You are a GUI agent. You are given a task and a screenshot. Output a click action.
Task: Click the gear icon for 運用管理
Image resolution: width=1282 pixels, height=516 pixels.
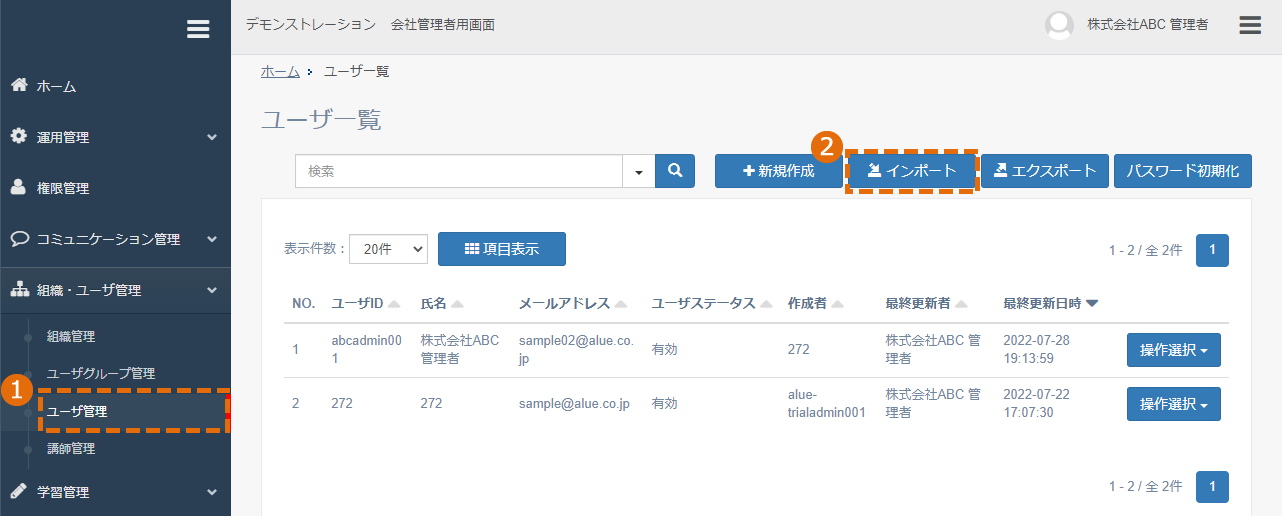tap(19, 136)
